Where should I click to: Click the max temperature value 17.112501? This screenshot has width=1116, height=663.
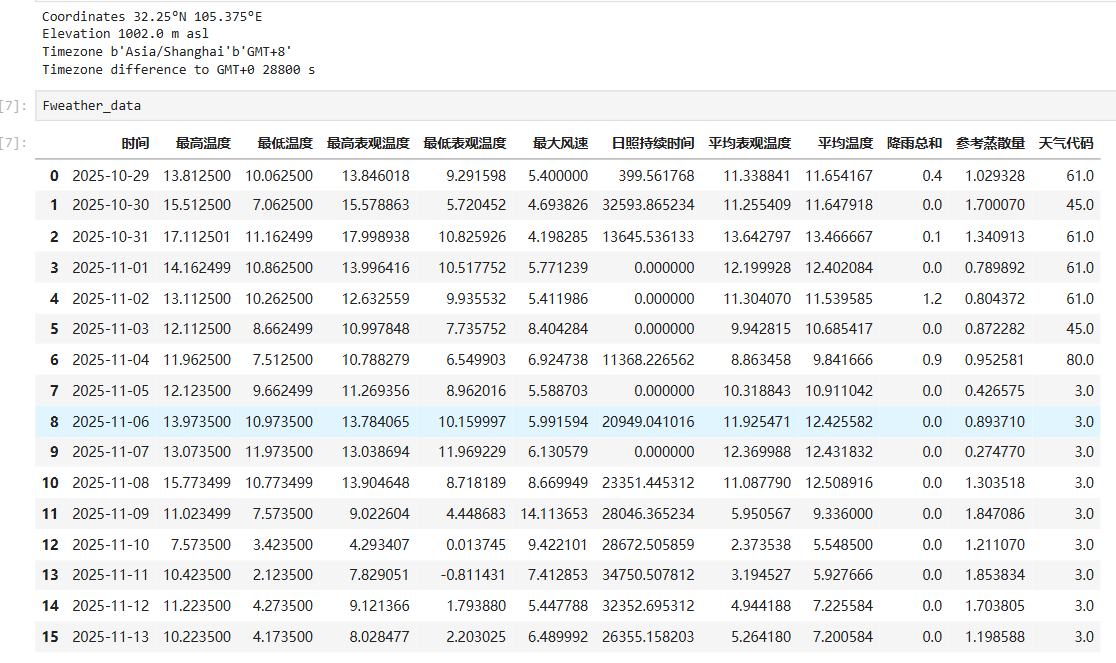coord(197,237)
